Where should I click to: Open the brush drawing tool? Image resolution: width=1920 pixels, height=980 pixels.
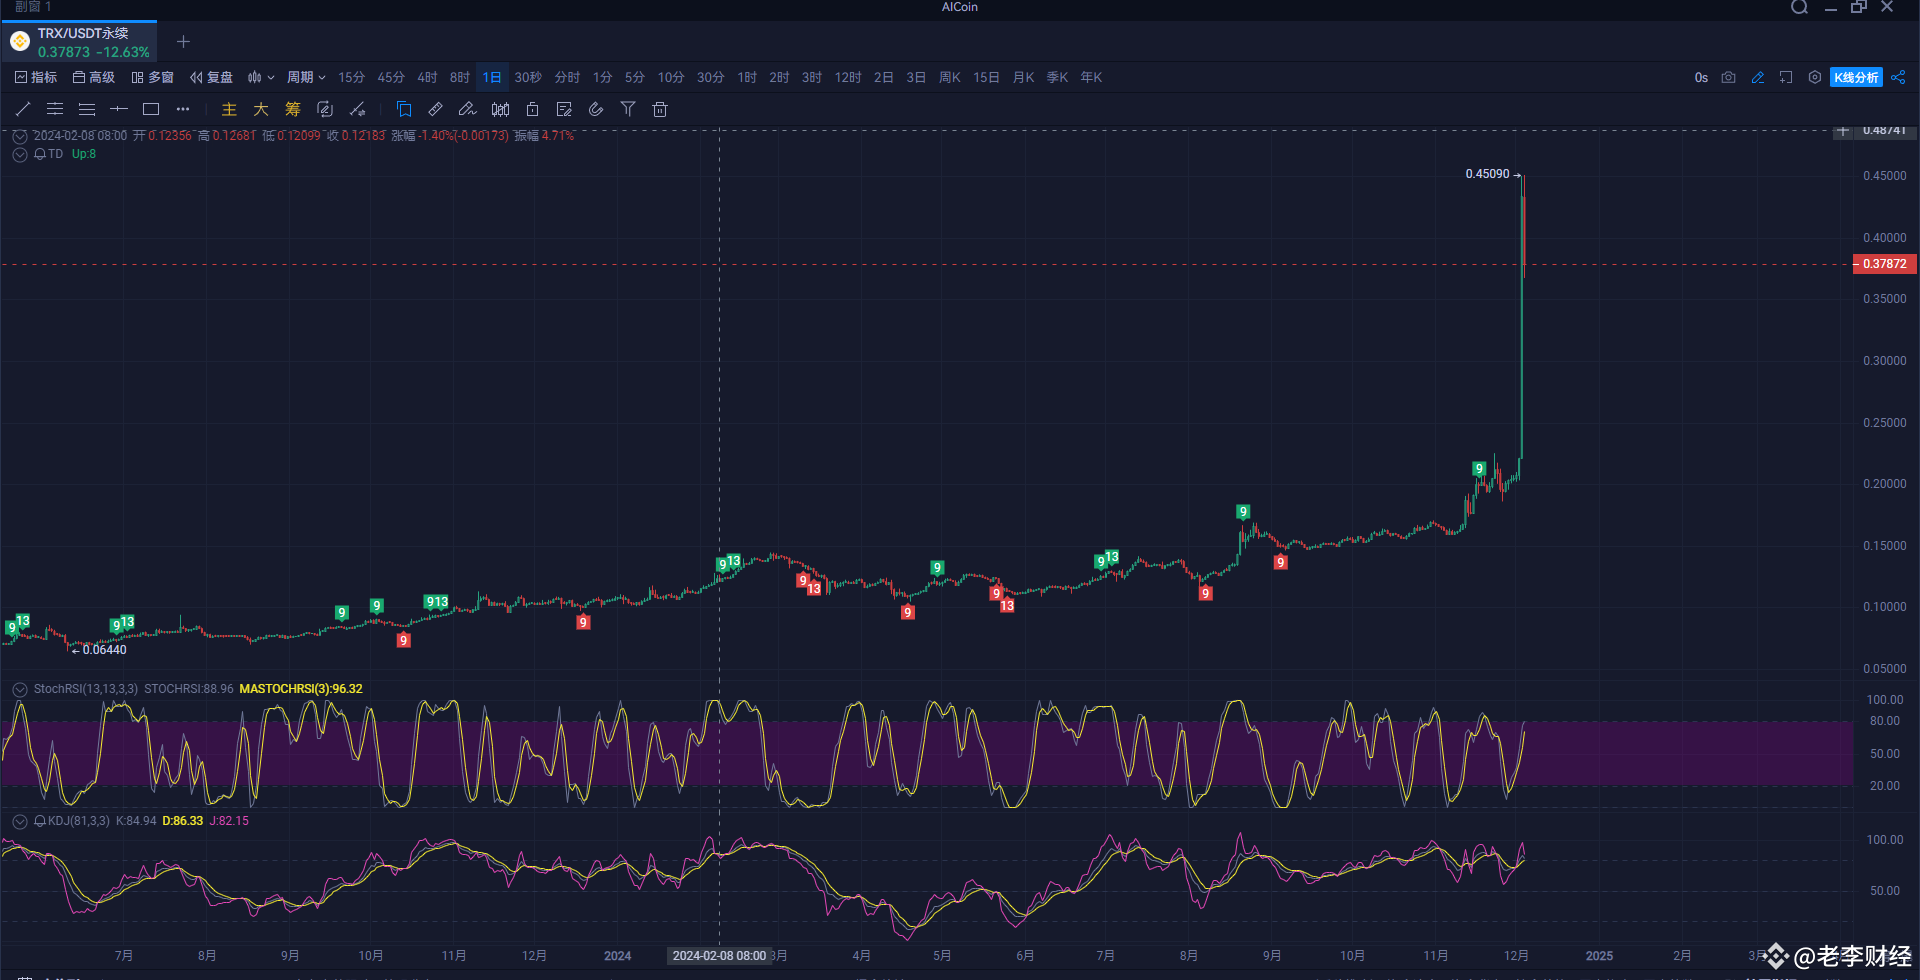[467, 109]
